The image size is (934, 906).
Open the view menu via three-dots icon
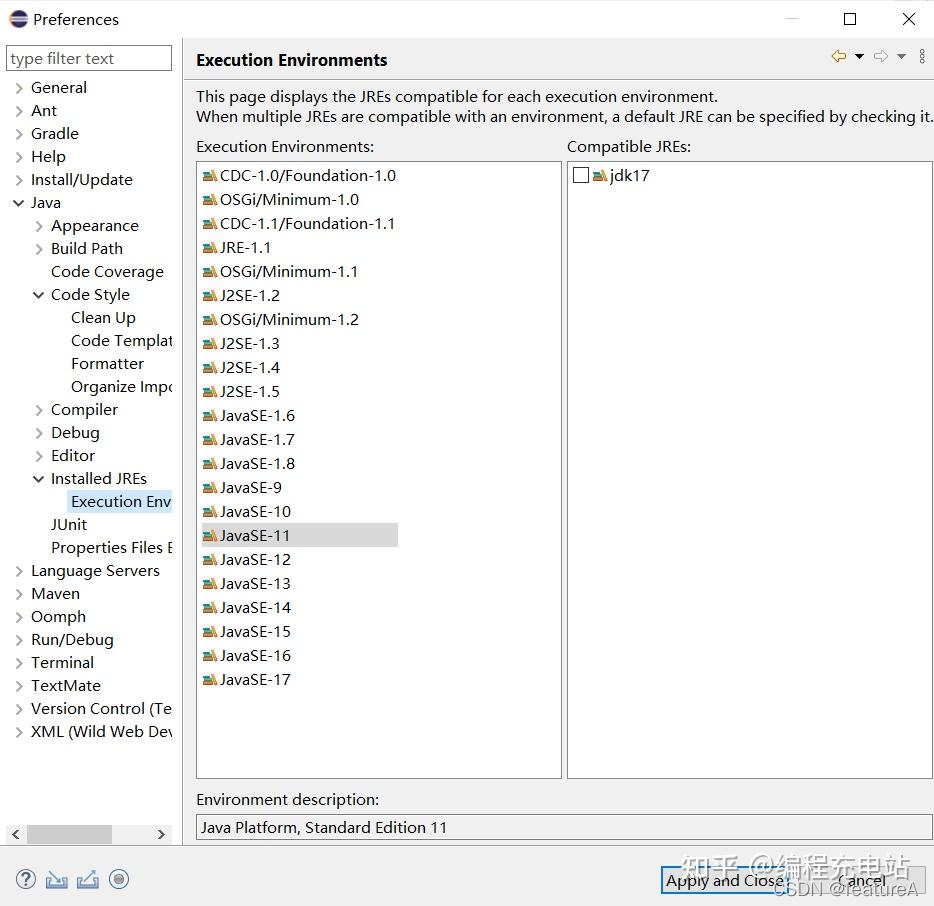(921, 56)
